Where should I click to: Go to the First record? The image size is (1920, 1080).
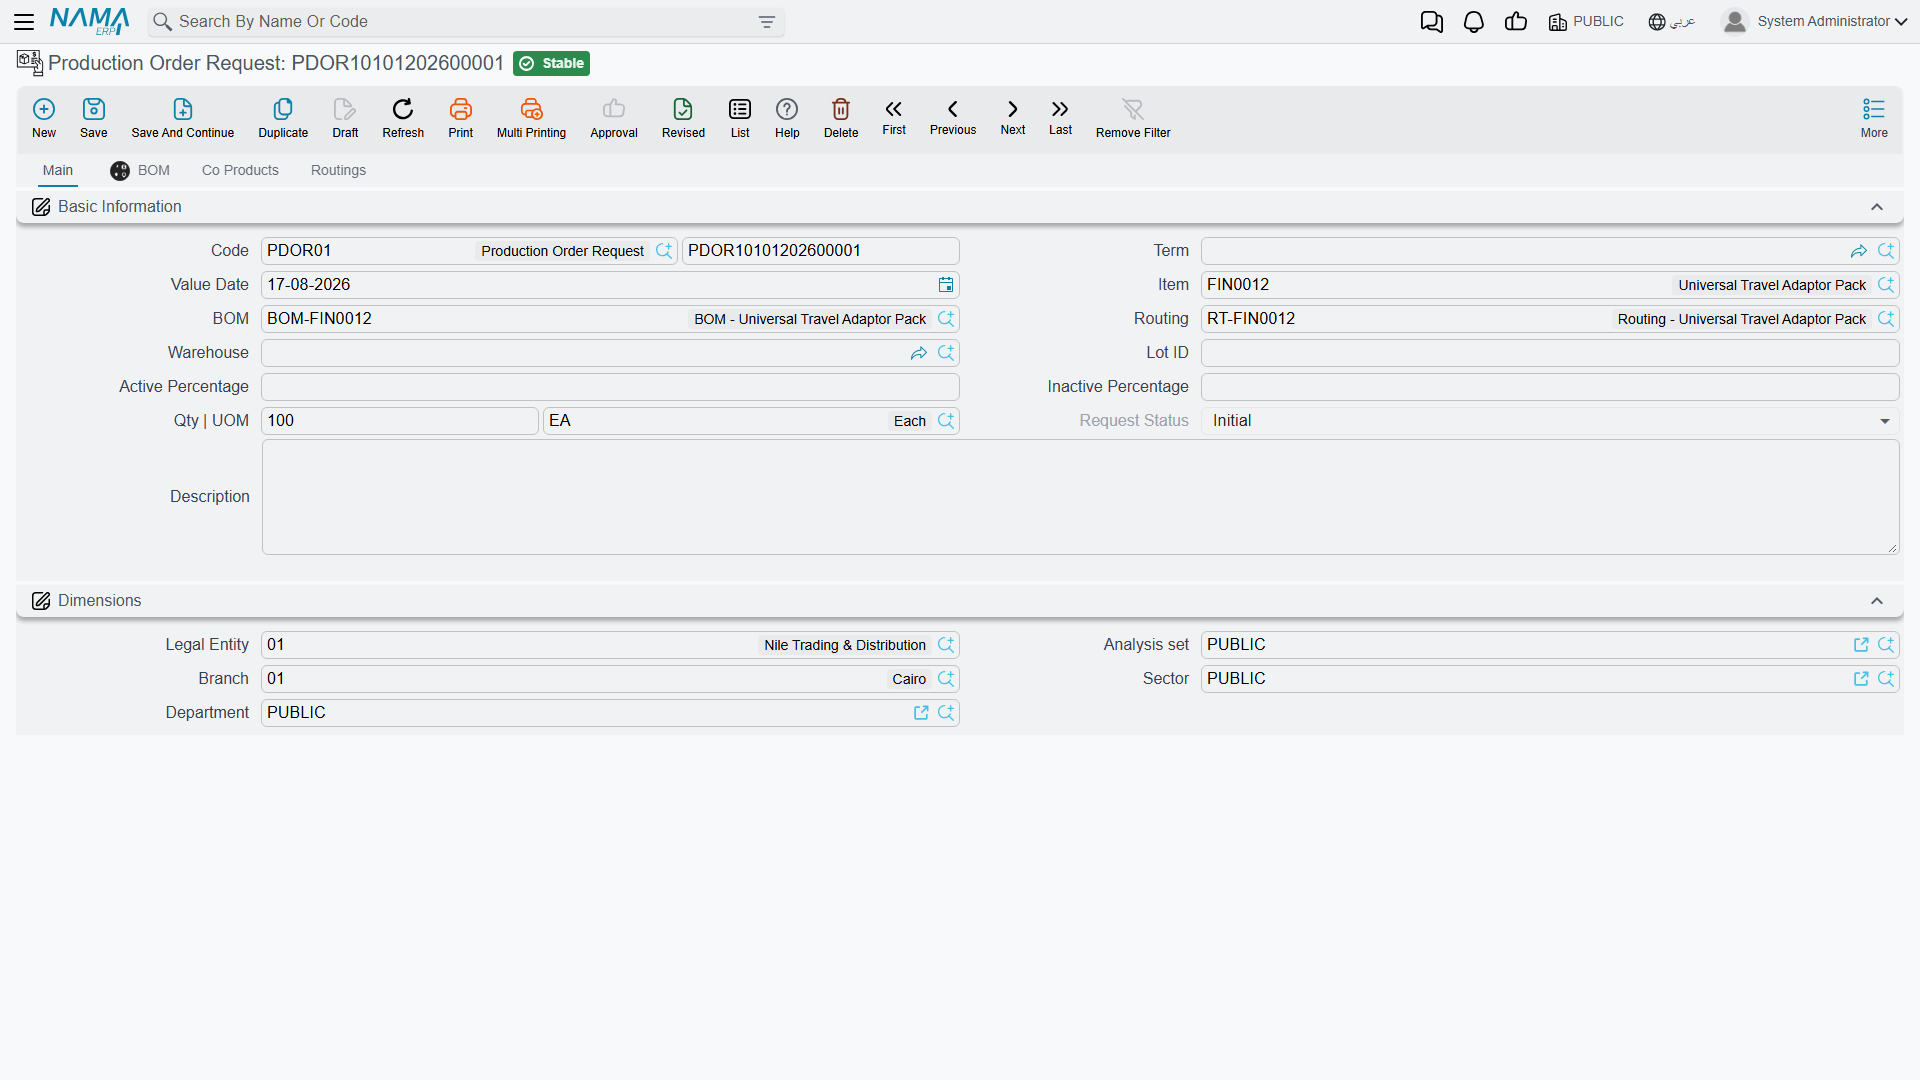coord(894,117)
